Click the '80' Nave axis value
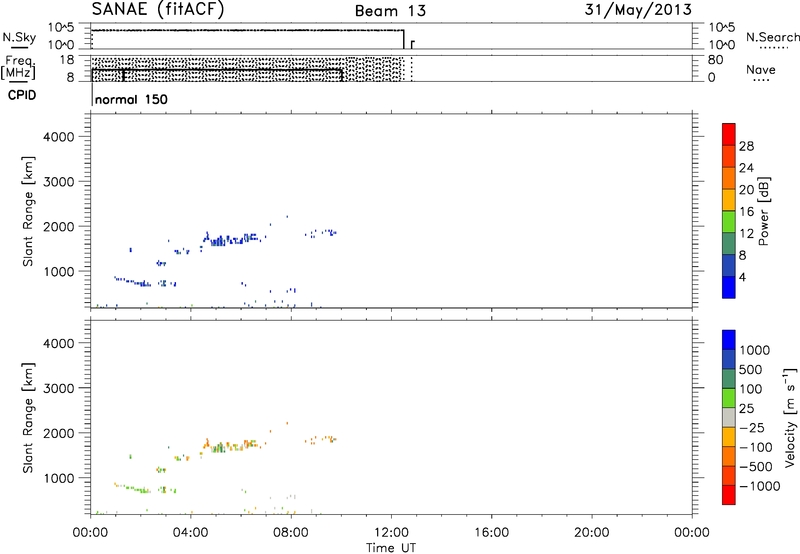The image size is (800, 554). (x=715, y=60)
